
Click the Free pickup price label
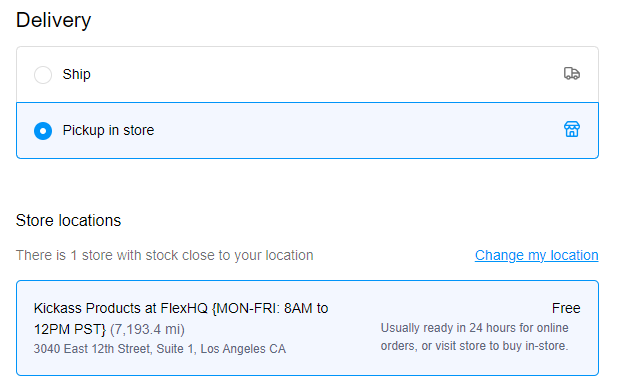[x=566, y=308]
